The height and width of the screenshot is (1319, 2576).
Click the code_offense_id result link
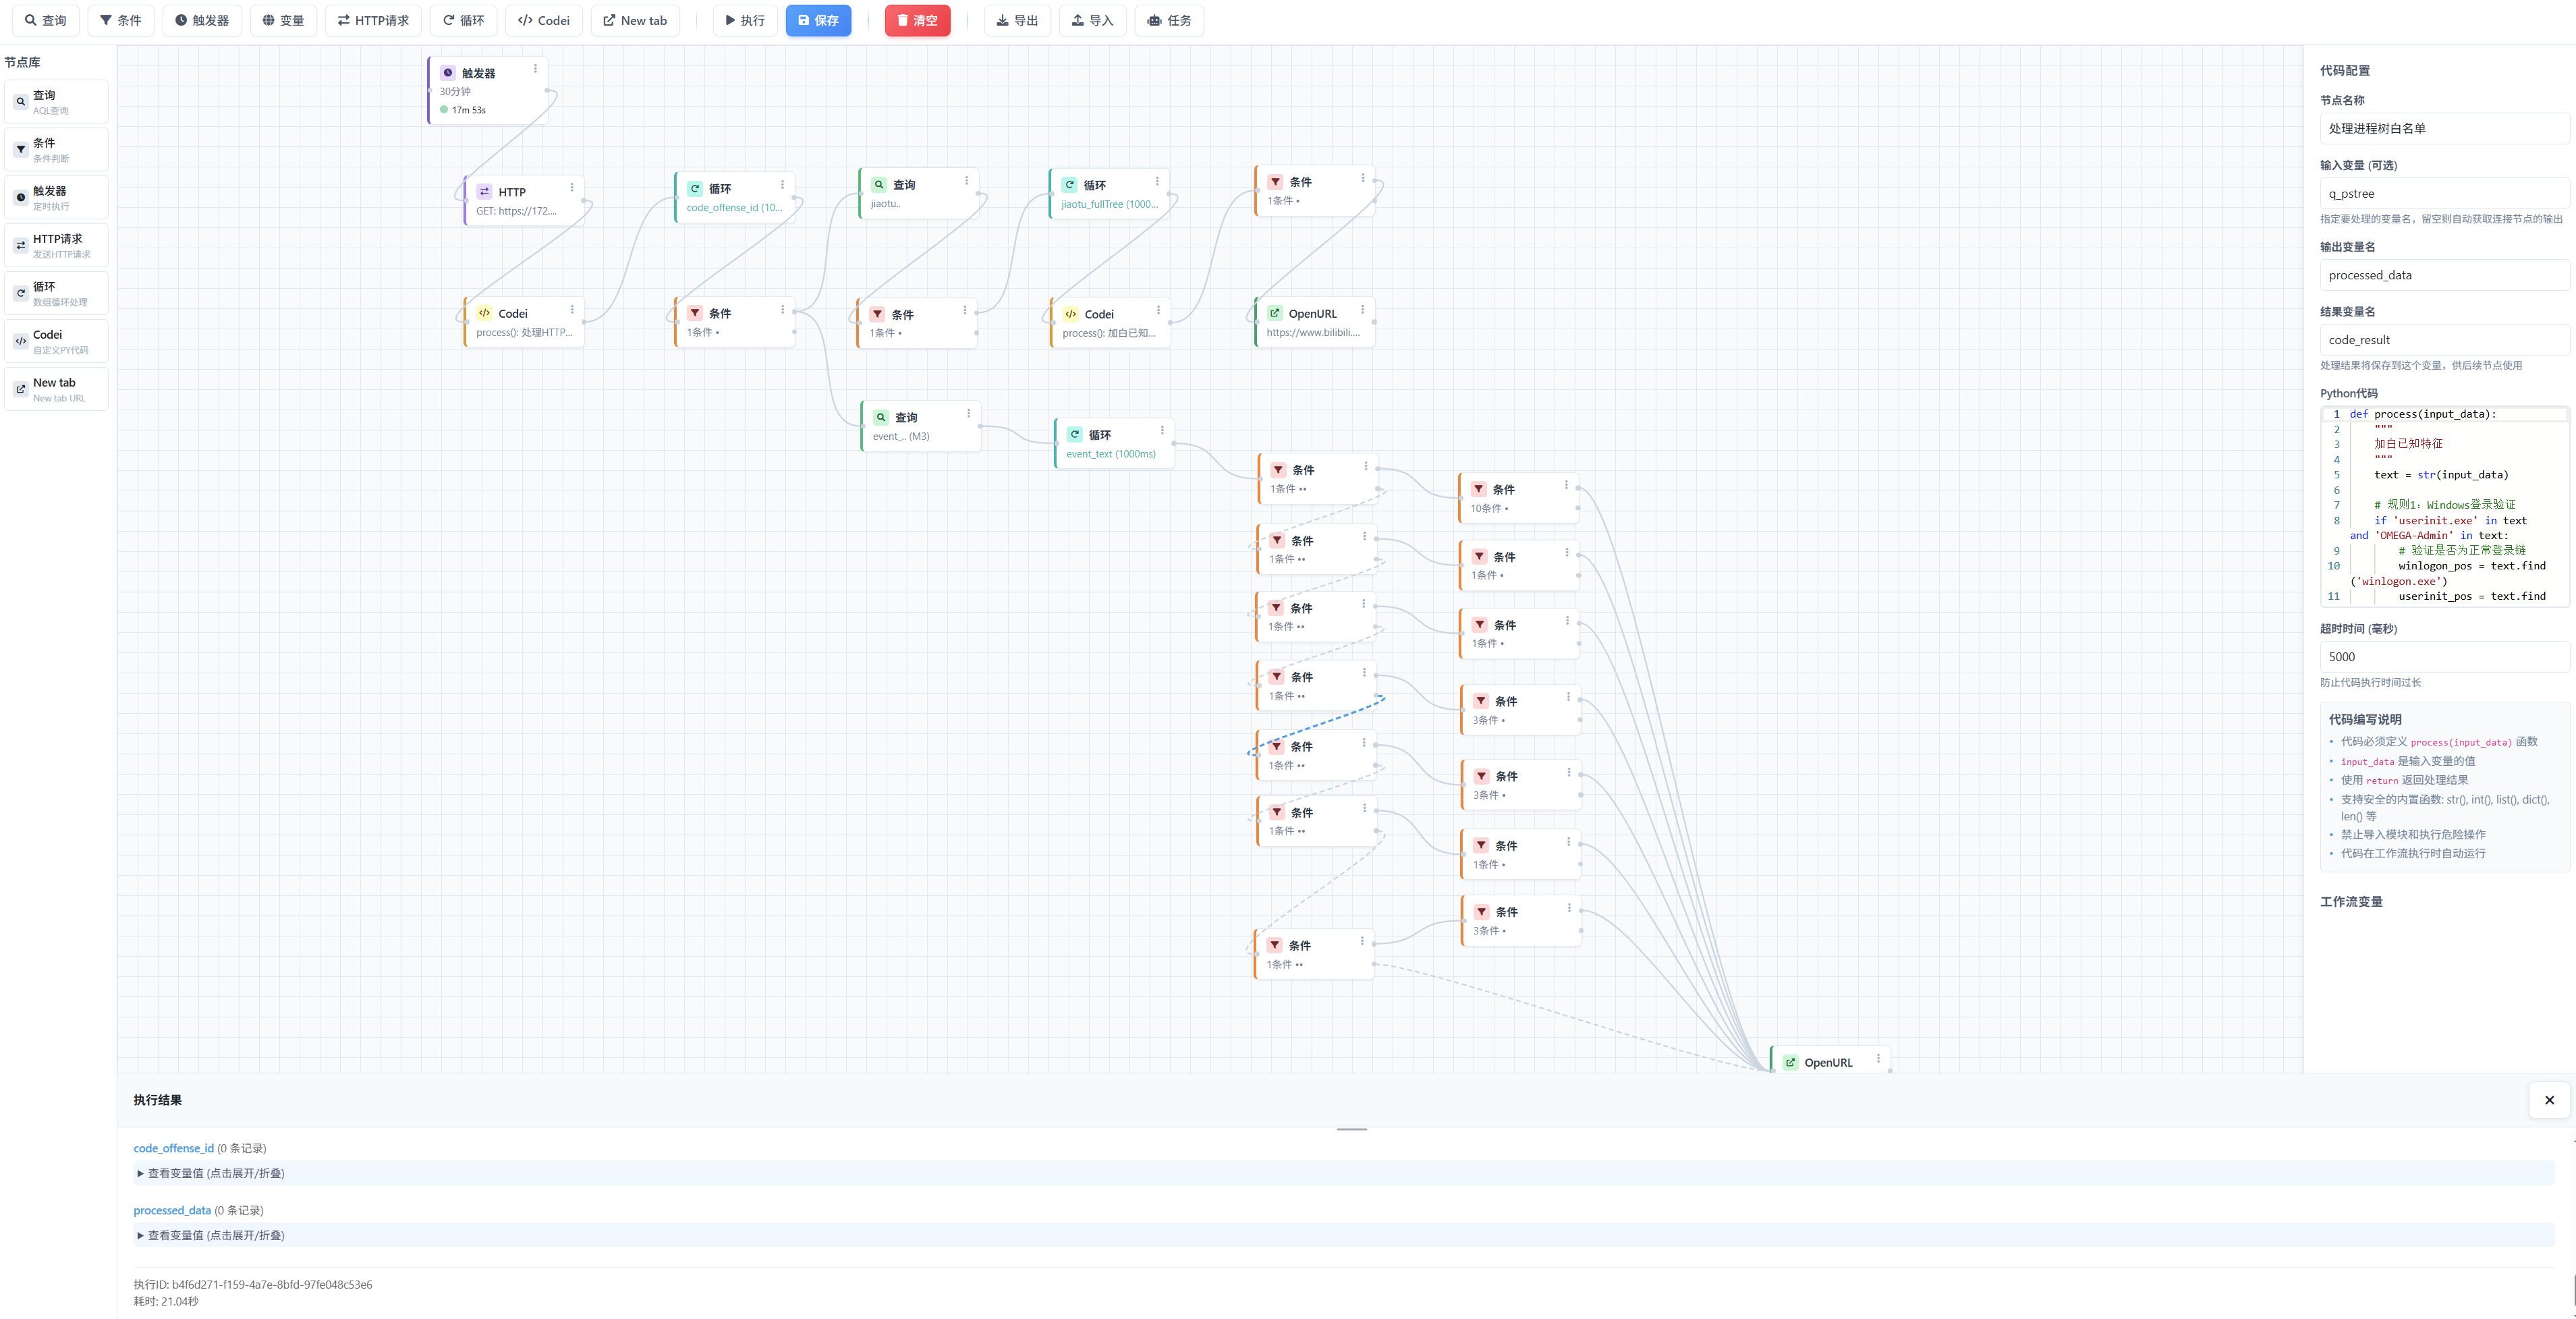(x=173, y=1148)
